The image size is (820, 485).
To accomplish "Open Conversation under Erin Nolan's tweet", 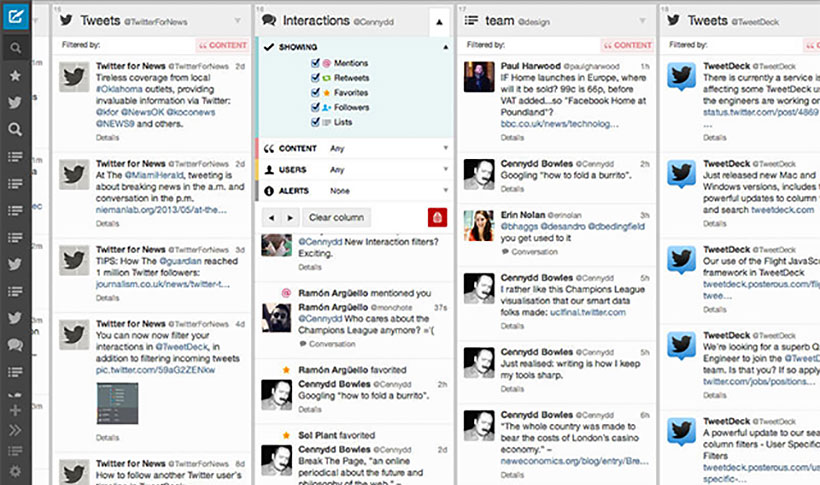I will [x=529, y=252].
